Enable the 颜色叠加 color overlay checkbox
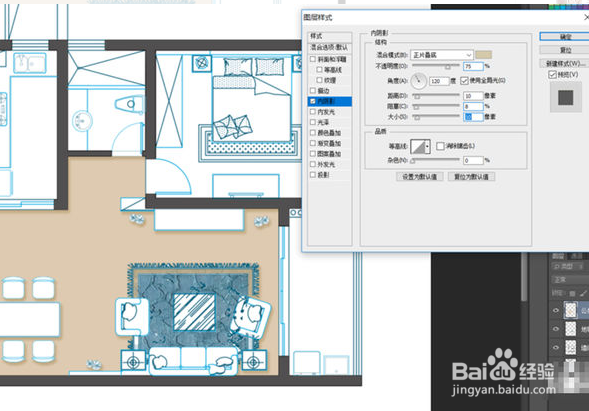The width and height of the screenshot is (589, 411). 313,133
